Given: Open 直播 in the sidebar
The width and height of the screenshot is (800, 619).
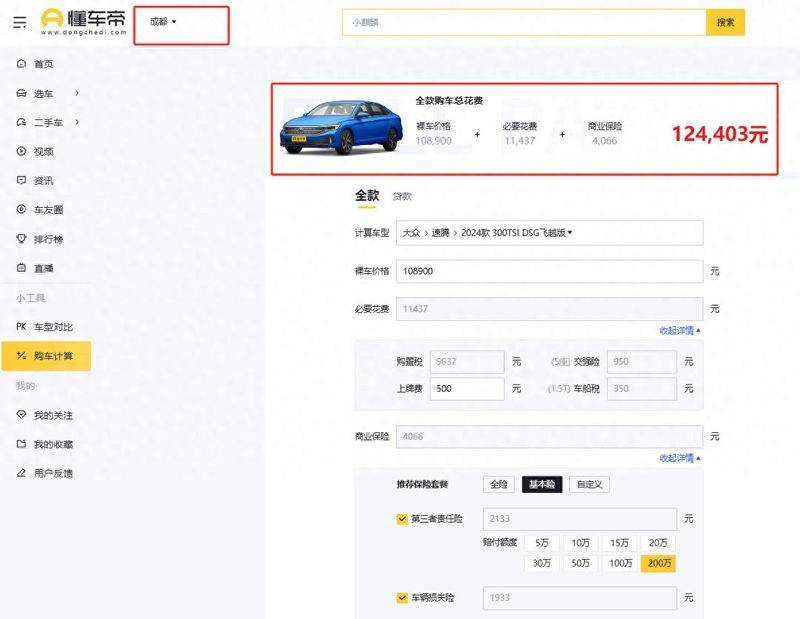Looking at the screenshot, I should coord(43,268).
